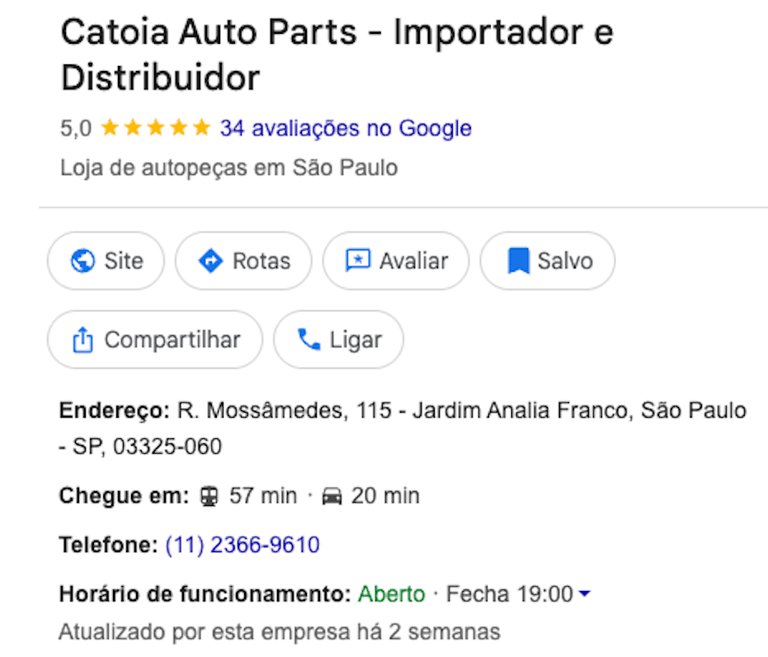Click the Horário de funcionamento label
The image size is (768, 657).
[x=204, y=594]
